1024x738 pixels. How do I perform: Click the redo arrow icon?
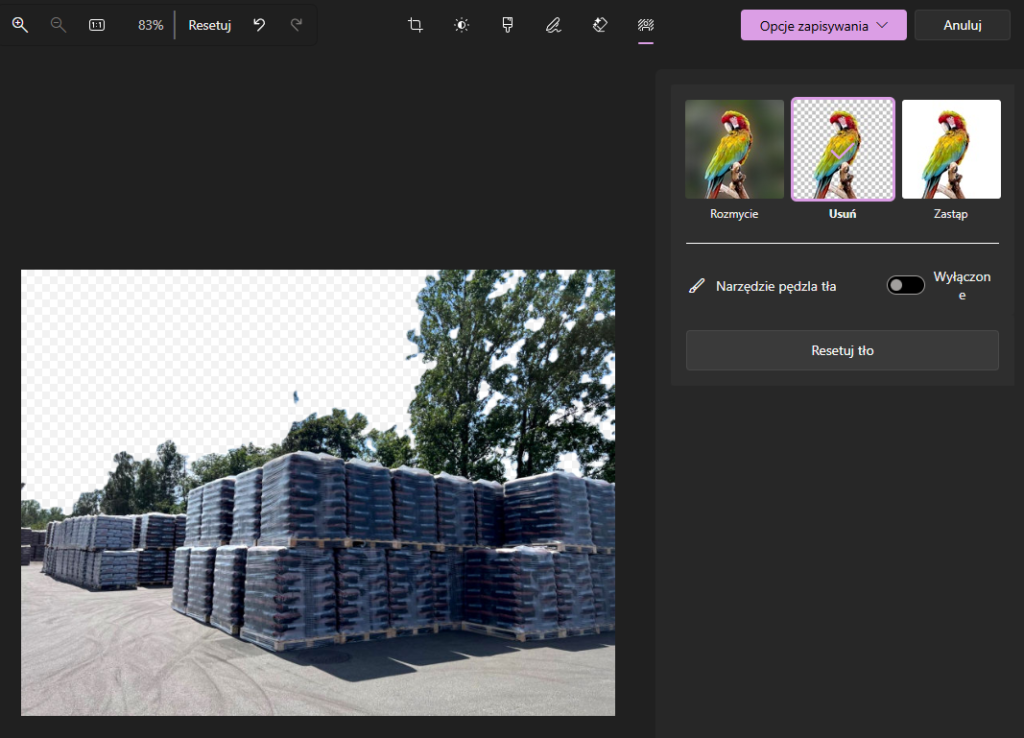[x=296, y=25]
